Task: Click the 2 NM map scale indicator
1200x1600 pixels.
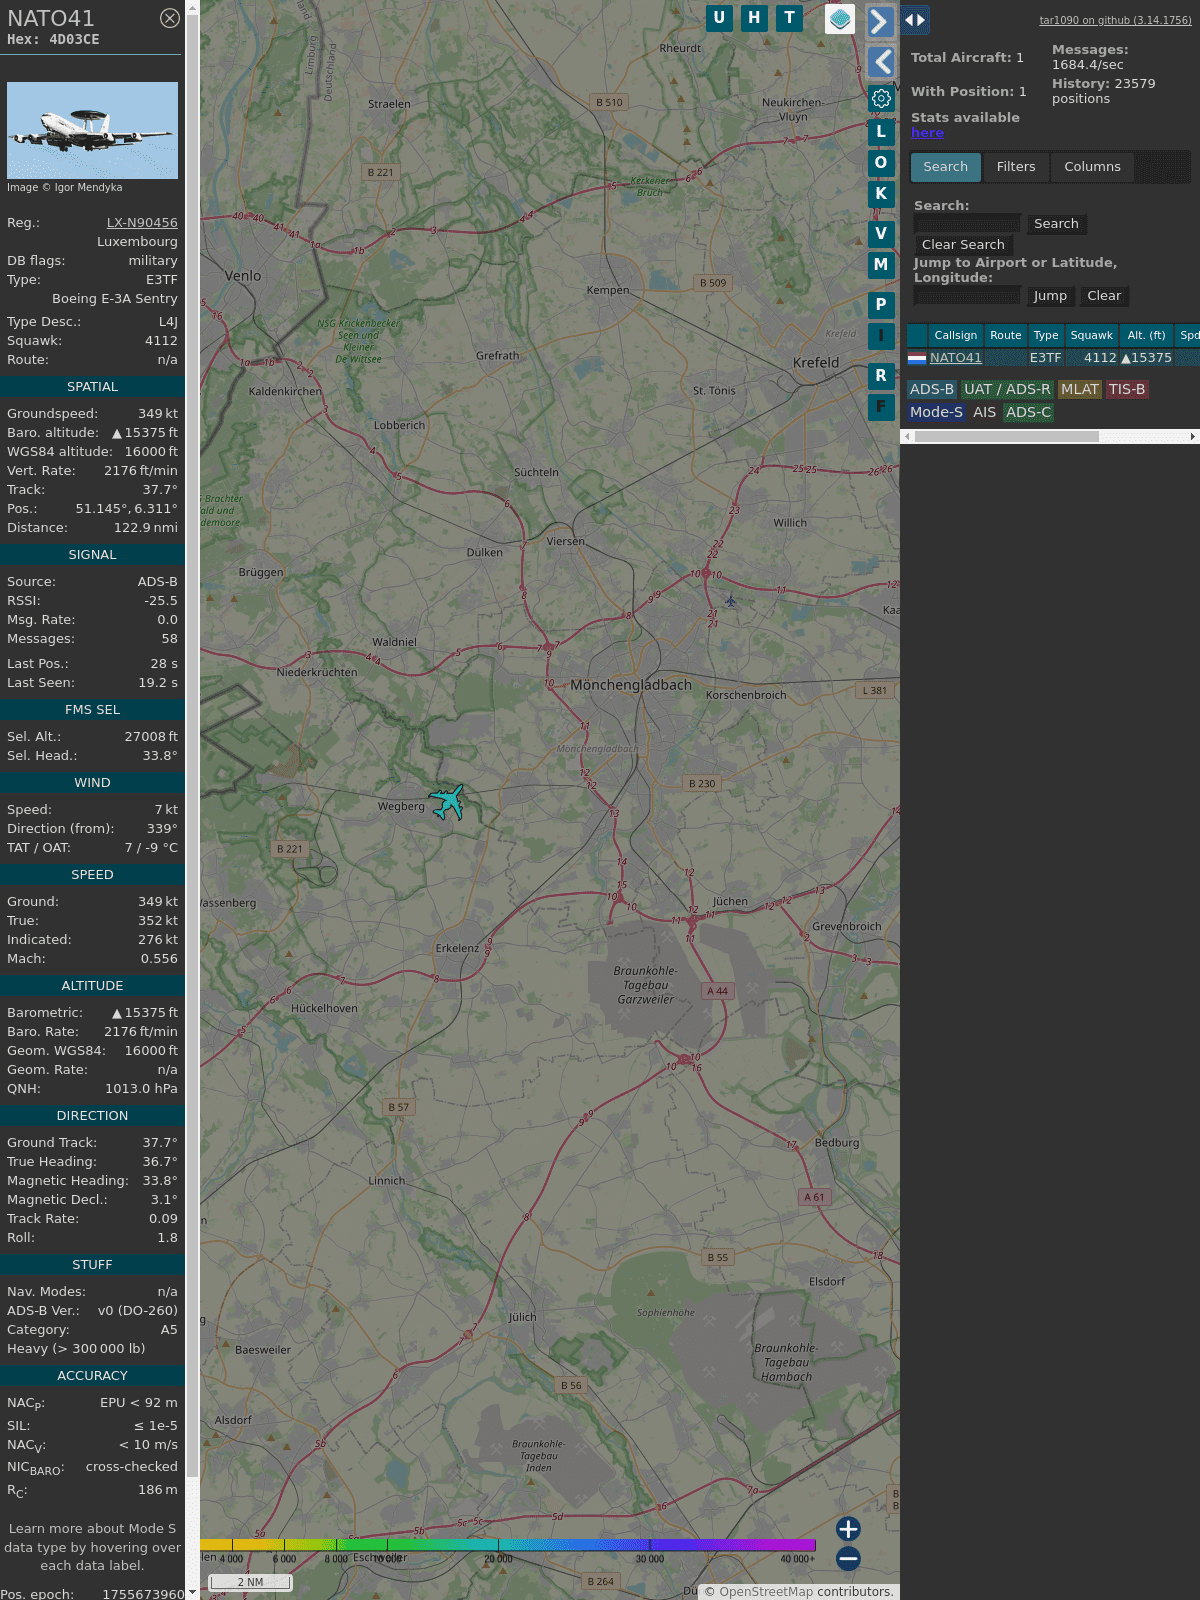Action: (250, 1582)
